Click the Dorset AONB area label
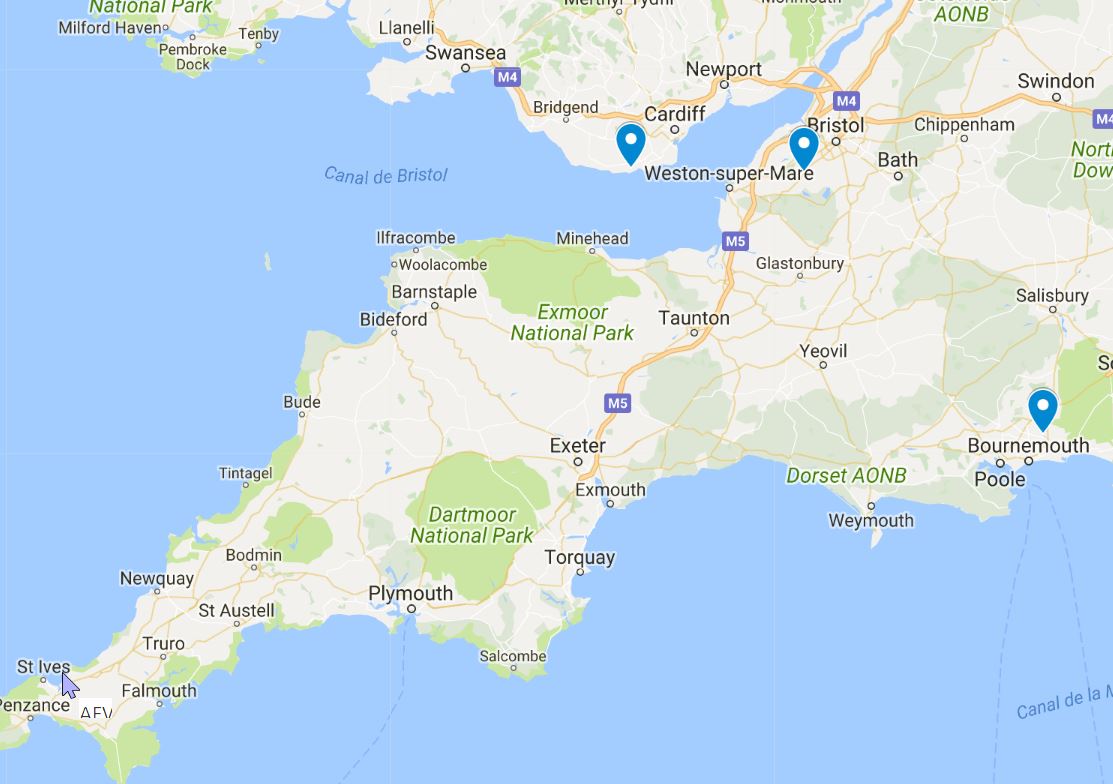Screen dimensions: 1113x784 tap(846, 475)
